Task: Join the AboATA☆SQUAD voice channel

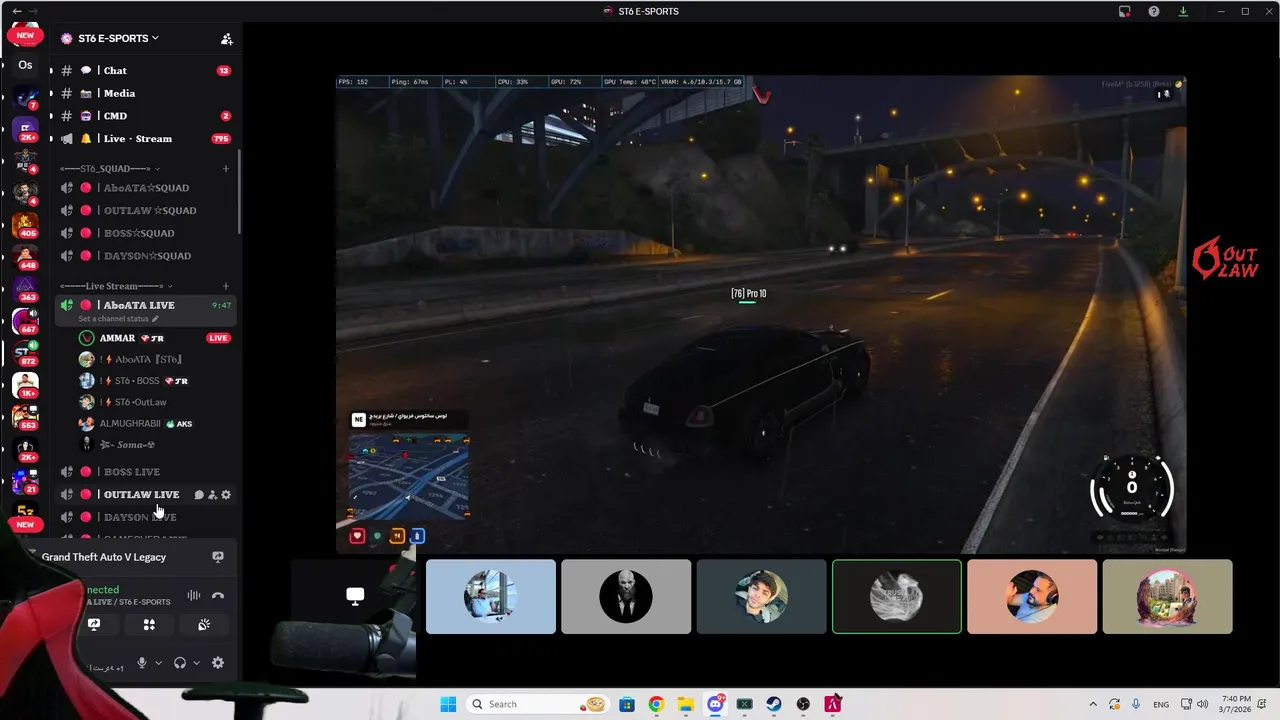Action: coord(145,188)
